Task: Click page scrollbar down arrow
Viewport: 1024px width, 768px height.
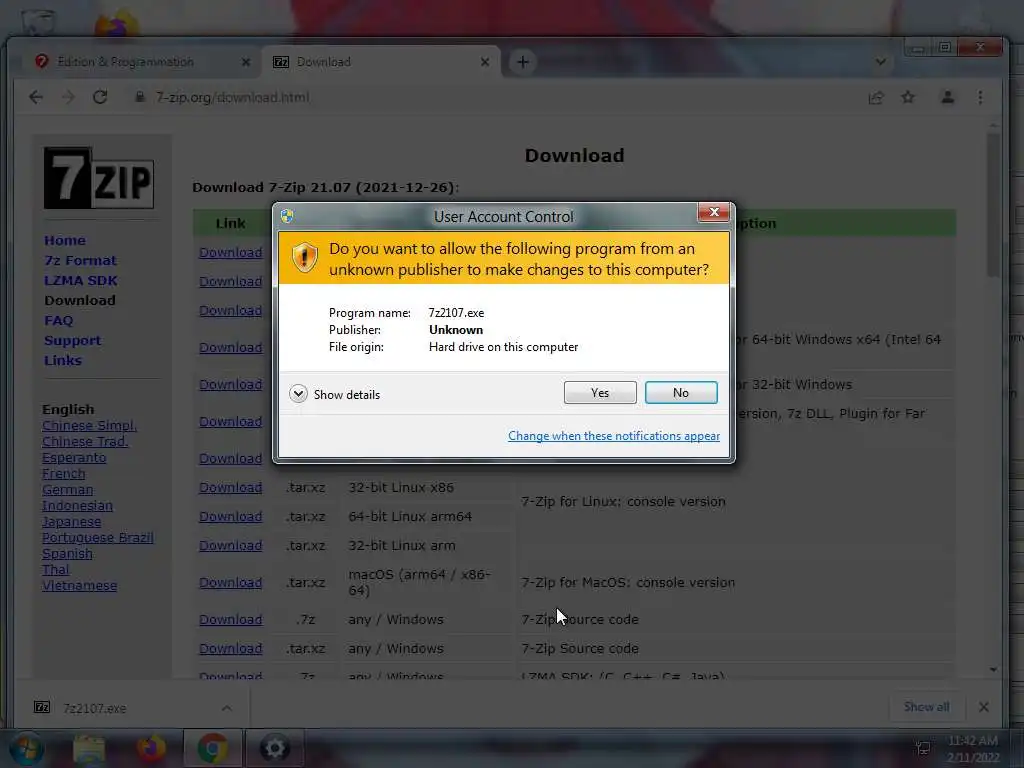Action: point(993,669)
